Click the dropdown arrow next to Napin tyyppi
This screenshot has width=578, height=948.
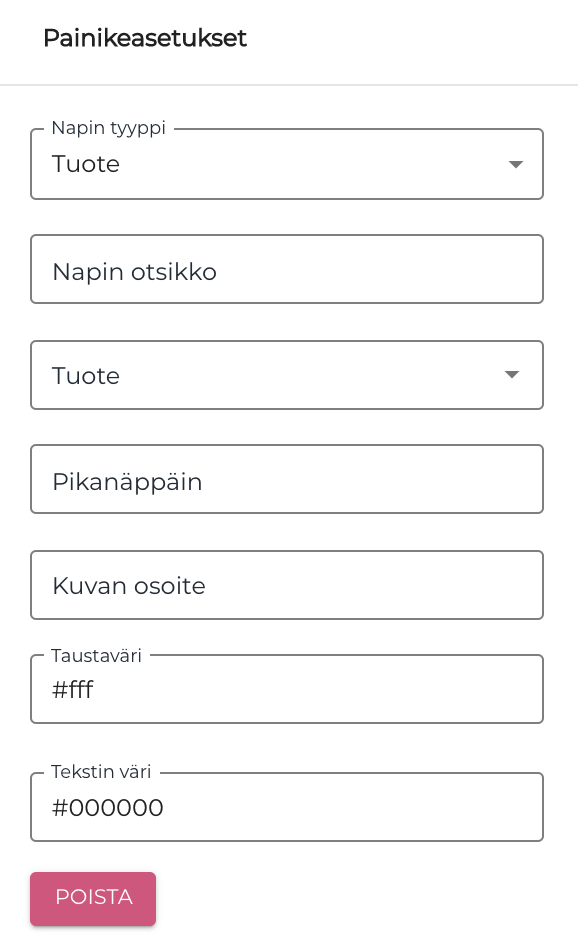click(x=516, y=164)
